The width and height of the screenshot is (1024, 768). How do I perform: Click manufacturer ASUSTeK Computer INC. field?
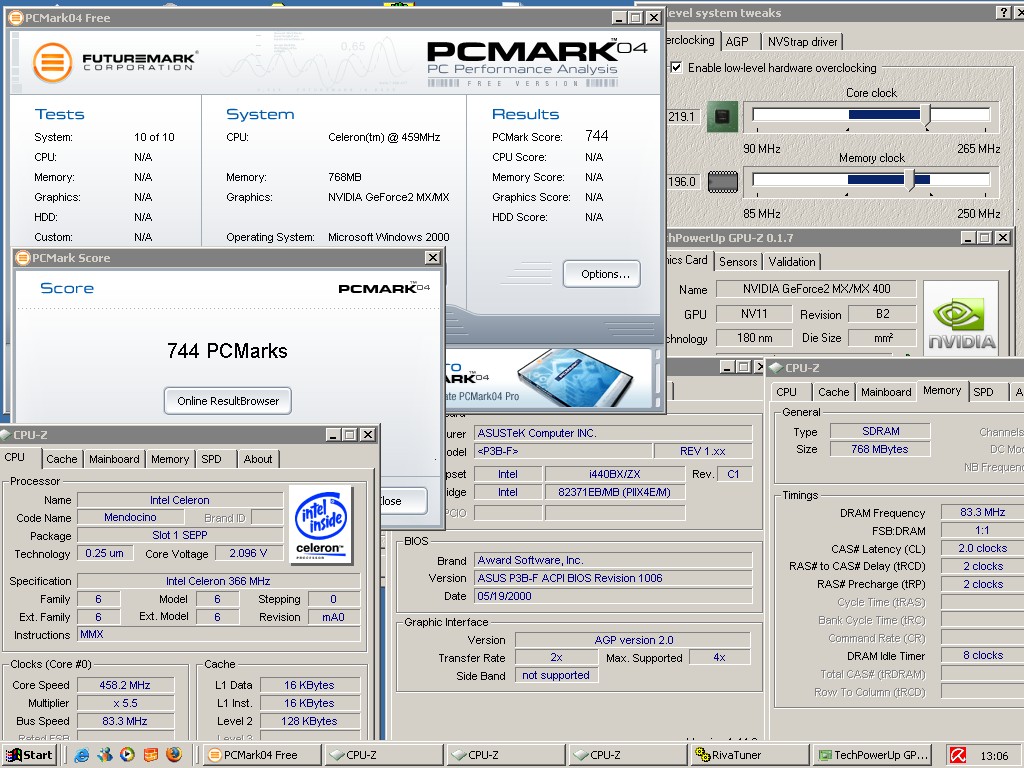click(613, 433)
